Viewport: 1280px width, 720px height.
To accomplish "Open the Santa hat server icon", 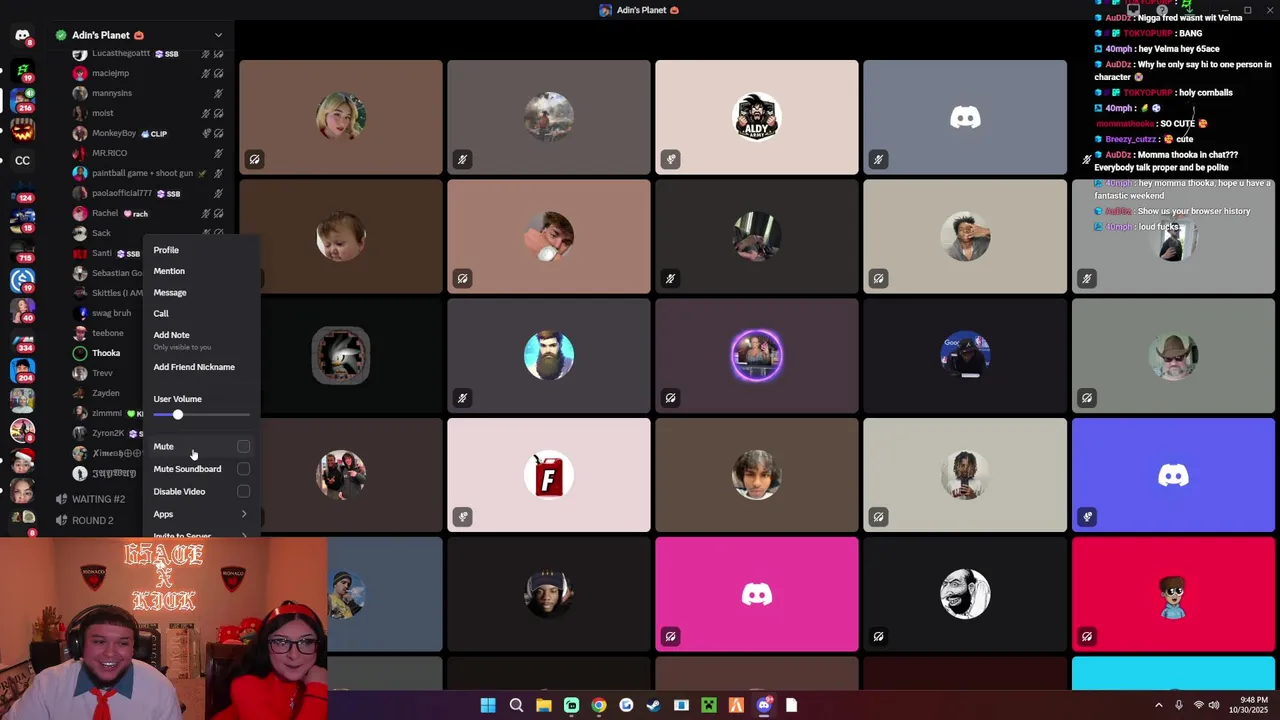I will [x=22, y=460].
